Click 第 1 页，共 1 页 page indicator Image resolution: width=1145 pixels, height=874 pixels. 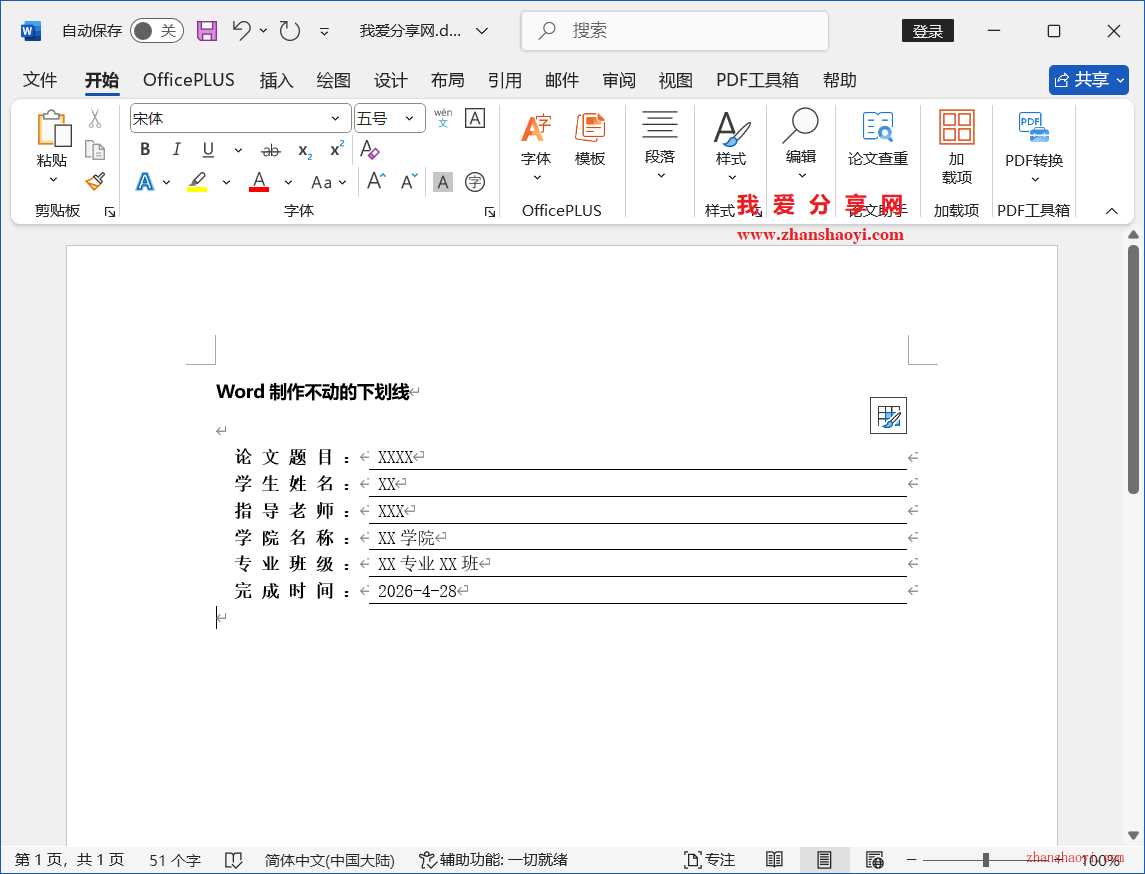point(69,860)
